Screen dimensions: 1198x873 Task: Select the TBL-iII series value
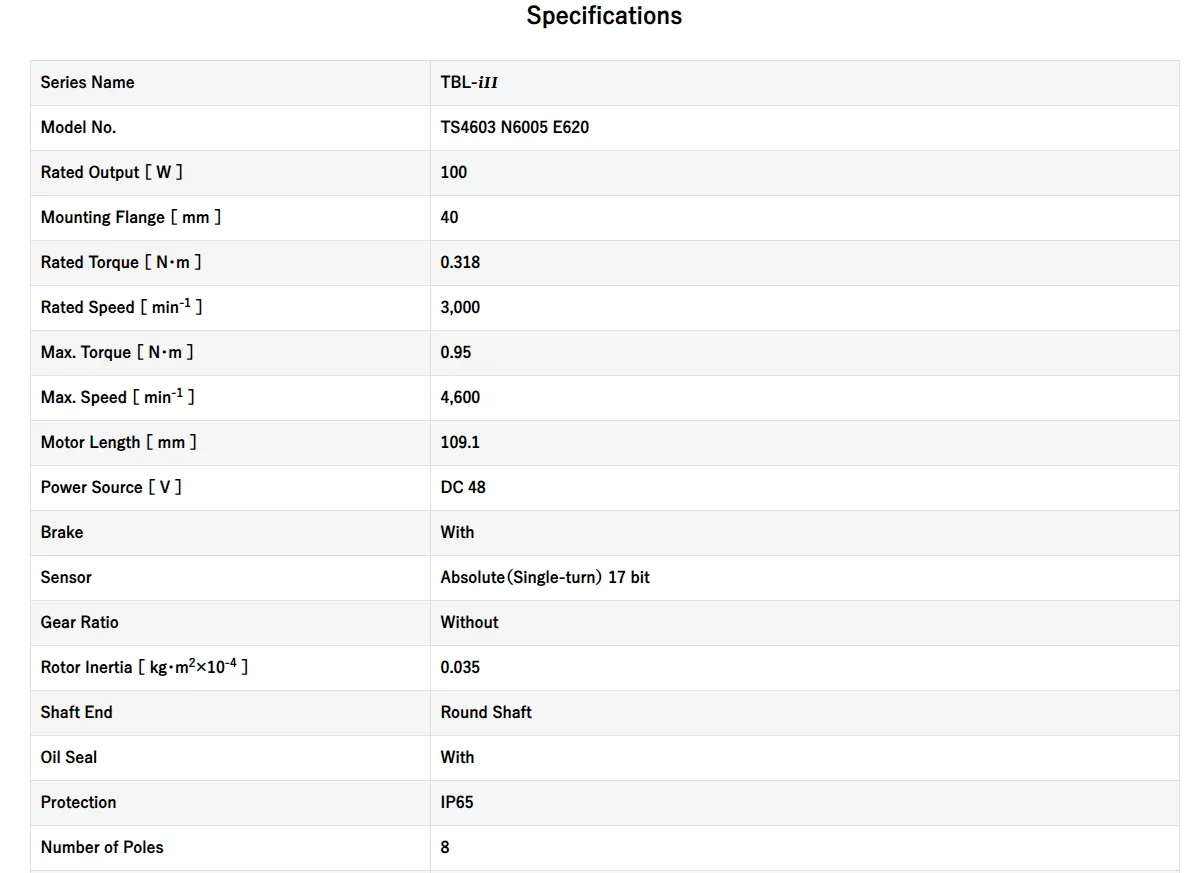point(469,82)
